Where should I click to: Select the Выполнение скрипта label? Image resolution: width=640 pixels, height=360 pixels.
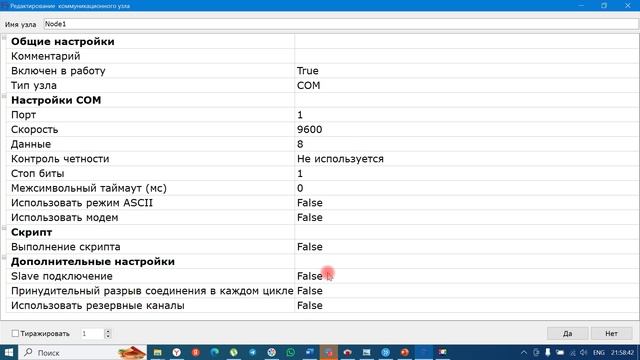[x=66, y=247]
